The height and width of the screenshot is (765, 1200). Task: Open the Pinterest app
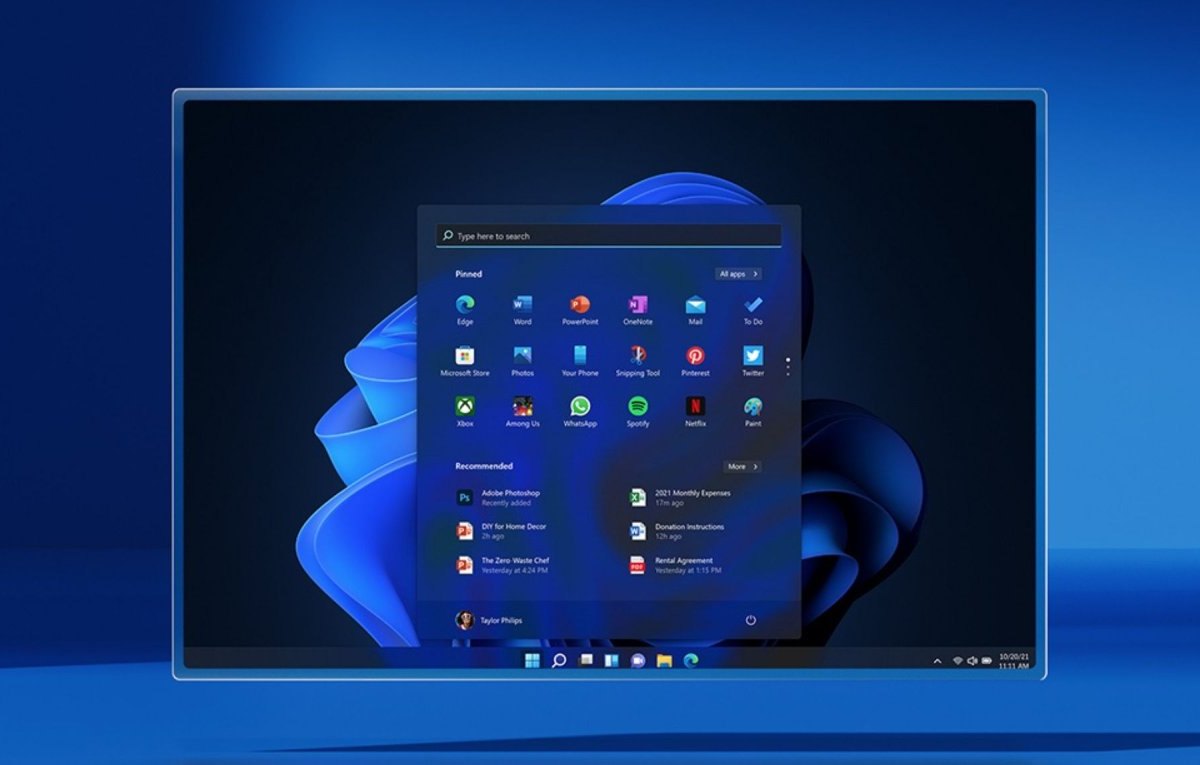point(695,361)
